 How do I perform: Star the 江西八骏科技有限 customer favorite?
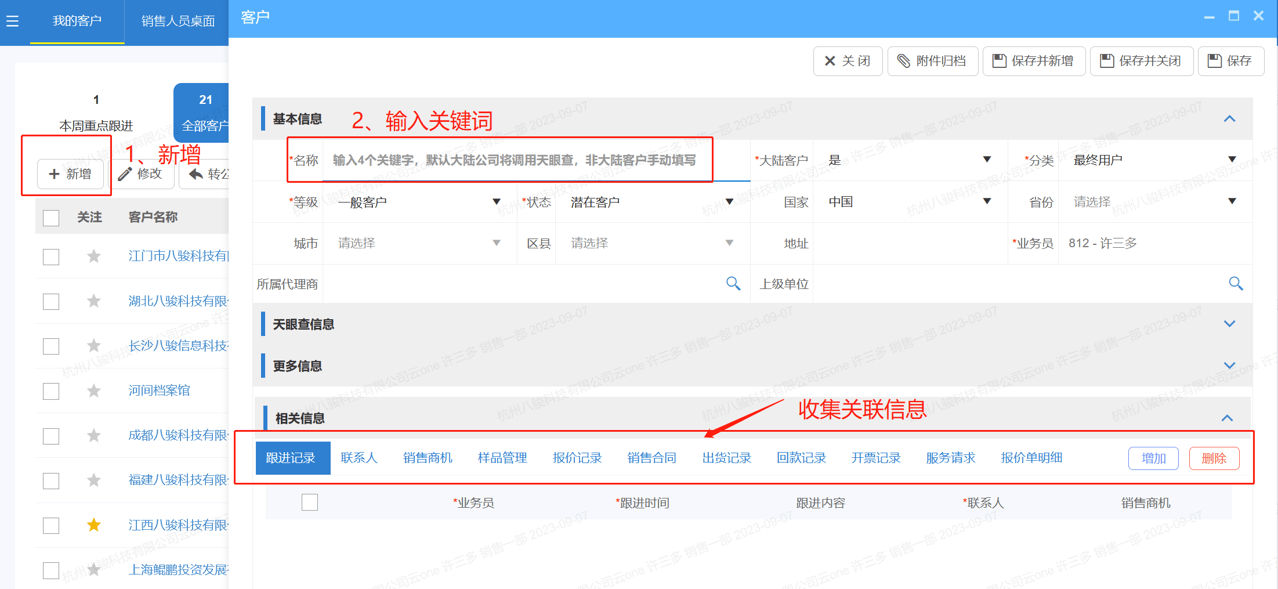point(93,524)
